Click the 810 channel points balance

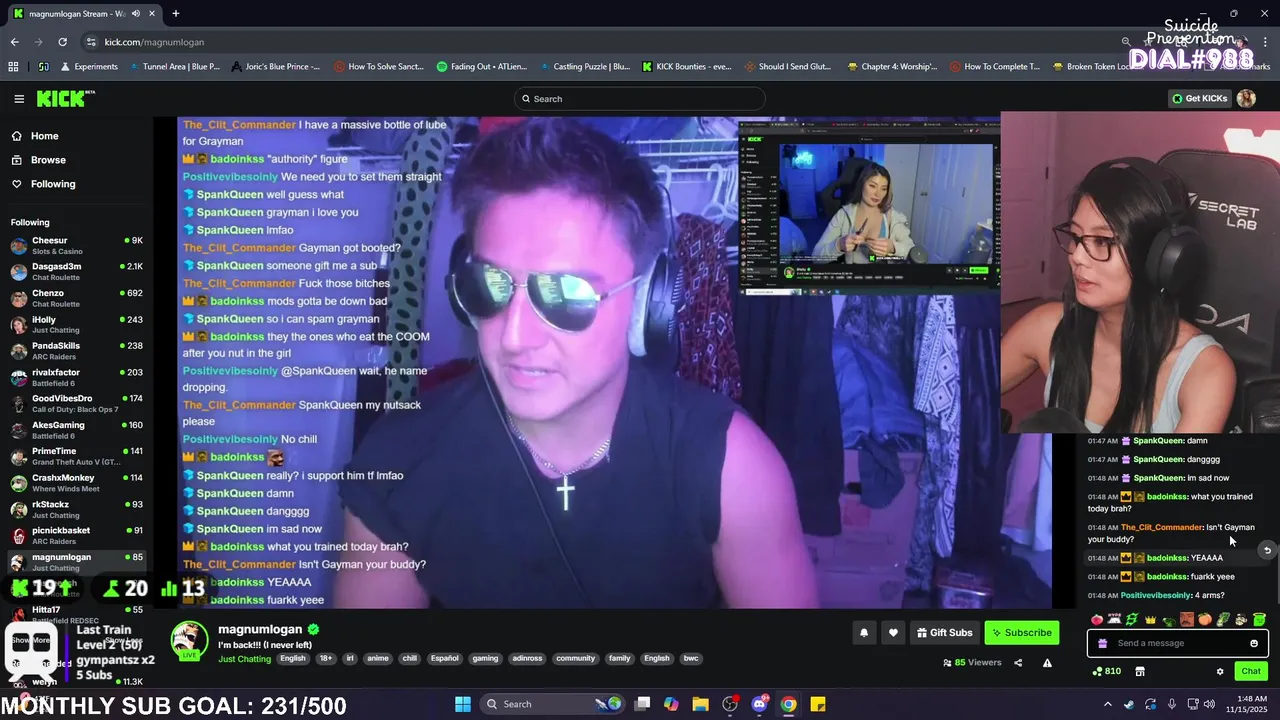[x=1106, y=671]
